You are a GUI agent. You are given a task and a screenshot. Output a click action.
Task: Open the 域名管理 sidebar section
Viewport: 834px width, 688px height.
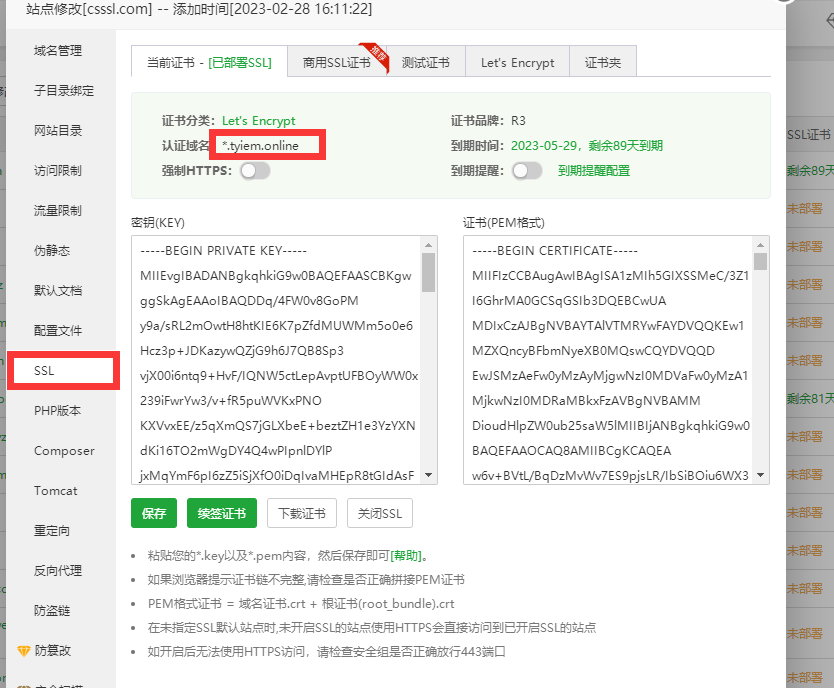pyautogui.click(x=58, y=51)
